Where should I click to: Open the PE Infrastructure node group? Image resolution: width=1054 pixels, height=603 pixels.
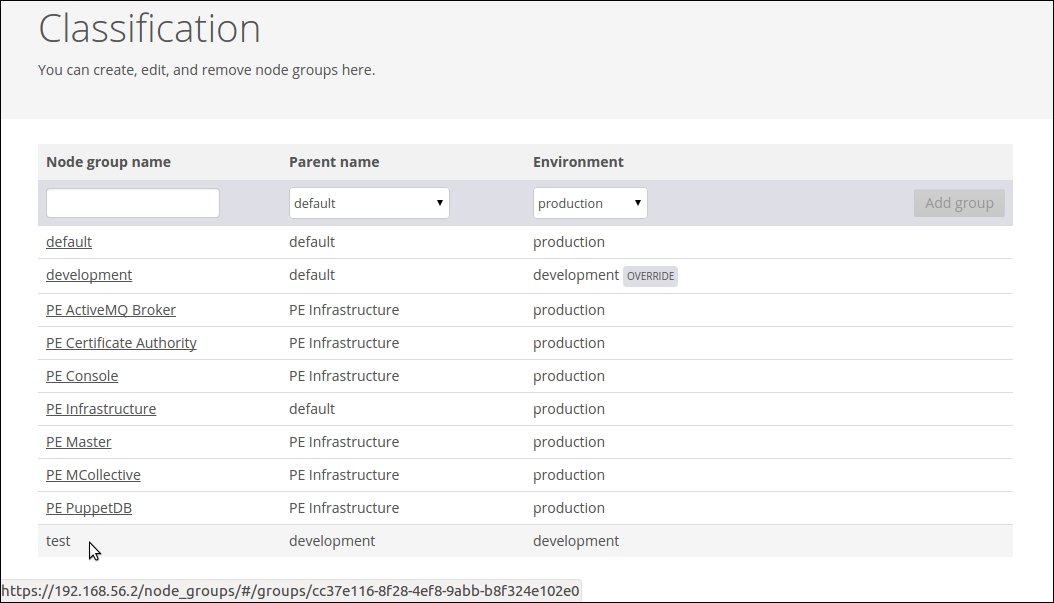pyautogui.click(x=101, y=409)
